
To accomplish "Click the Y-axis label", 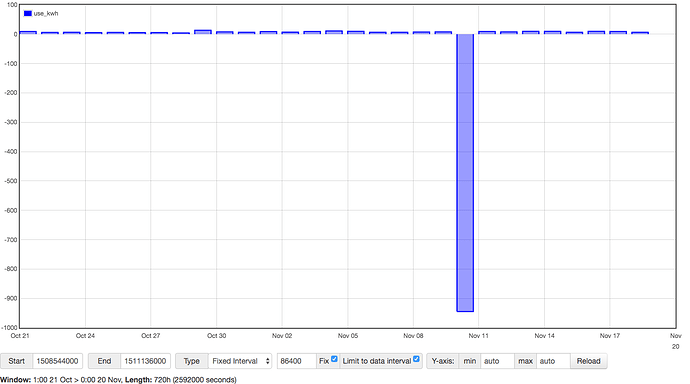I will tap(443, 361).
